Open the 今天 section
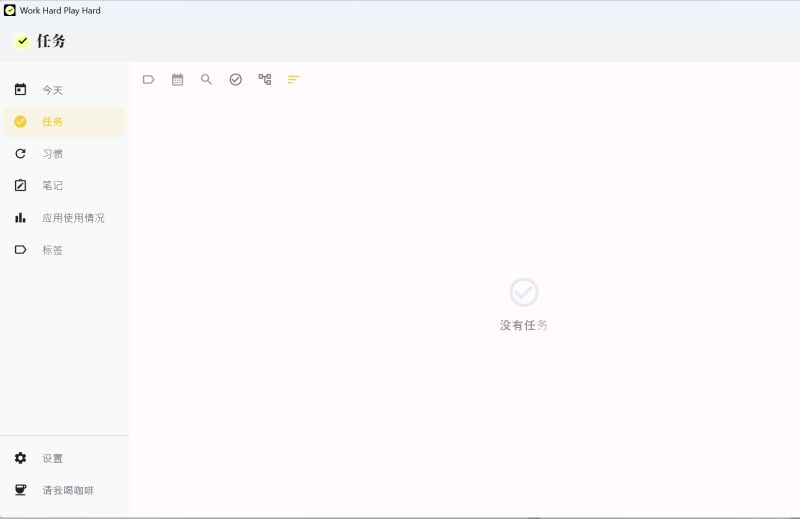This screenshot has width=800, height=519. 64,90
